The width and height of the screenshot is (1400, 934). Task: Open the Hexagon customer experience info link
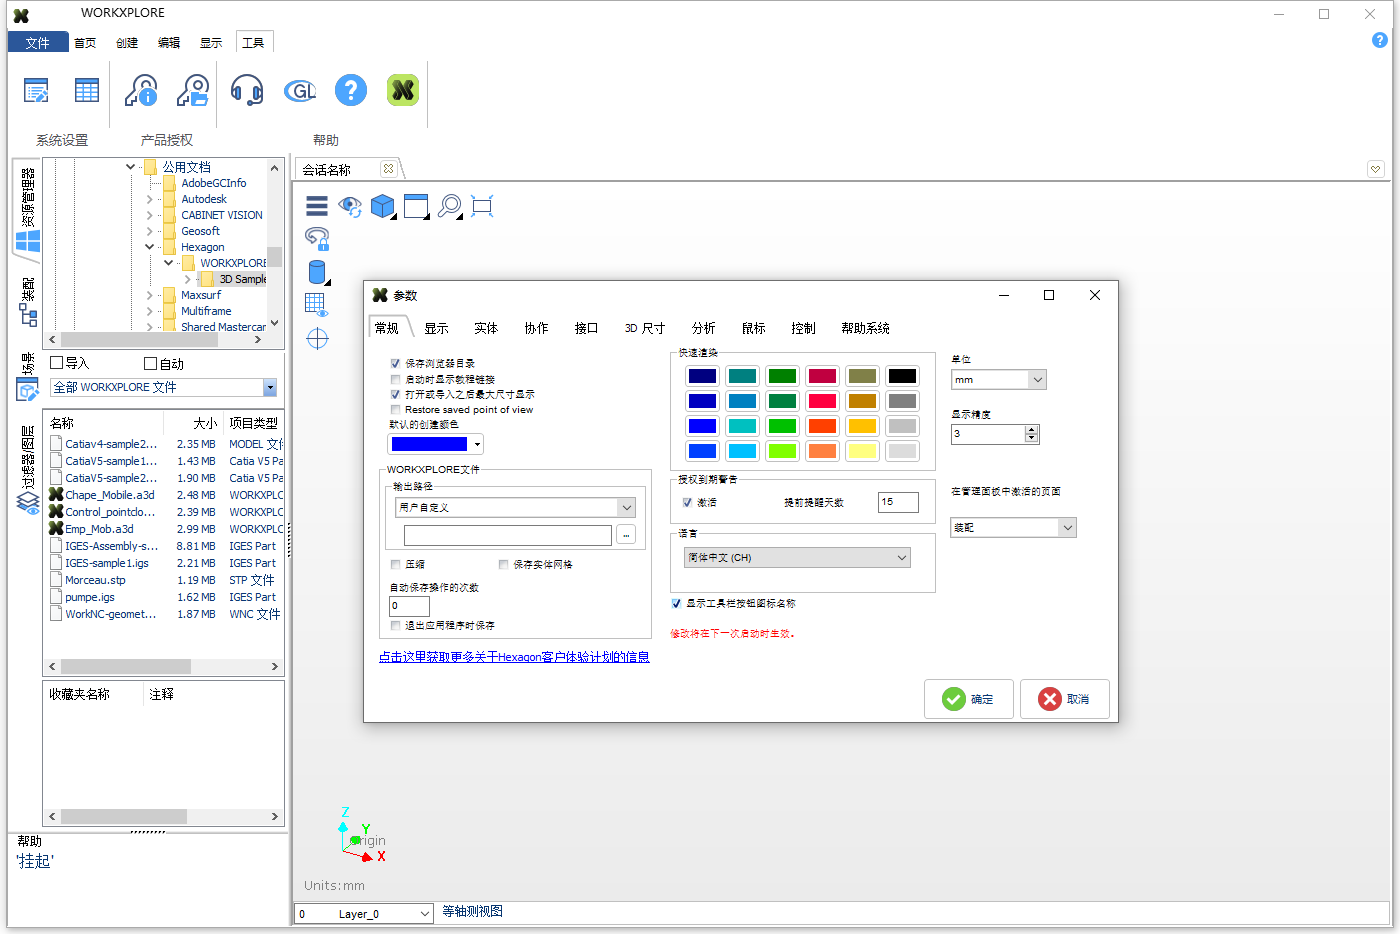point(514,657)
